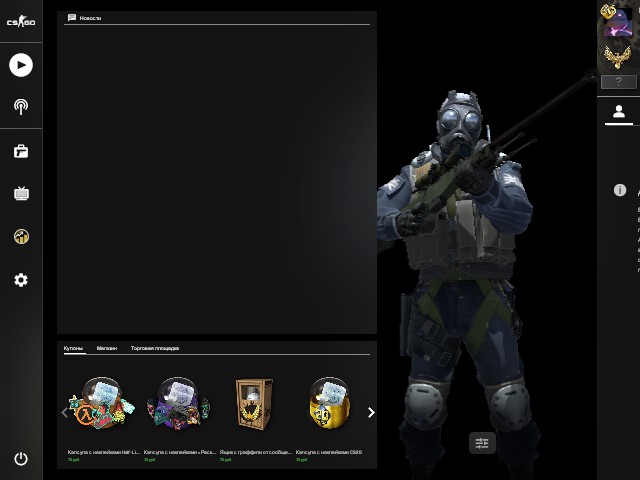Screen dimensions: 640x480
Task: Open the inventory briefcase icon
Action: point(21,151)
